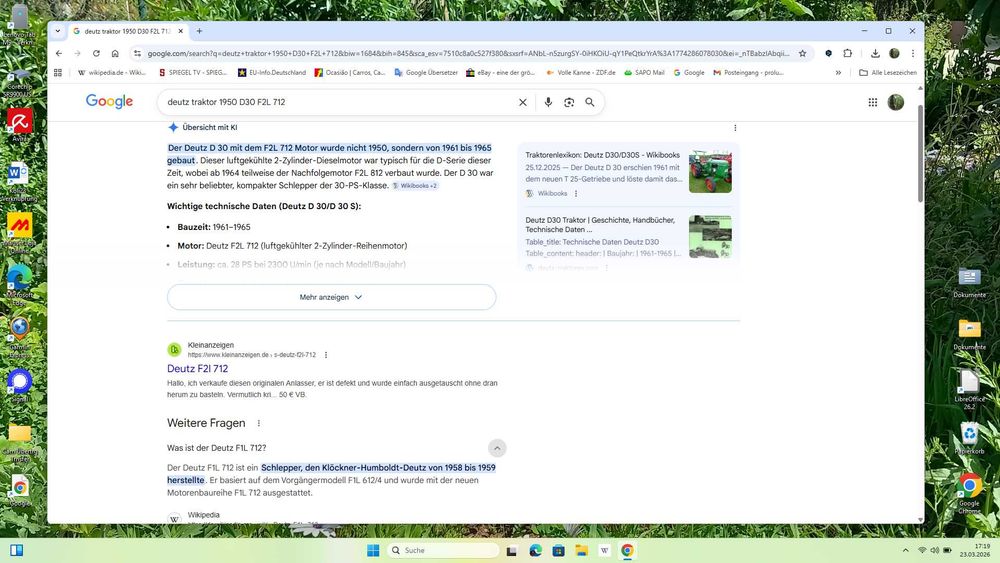Click Windows taskbar Suche search box
The image size is (1000, 563).
(x=443, y=550)
